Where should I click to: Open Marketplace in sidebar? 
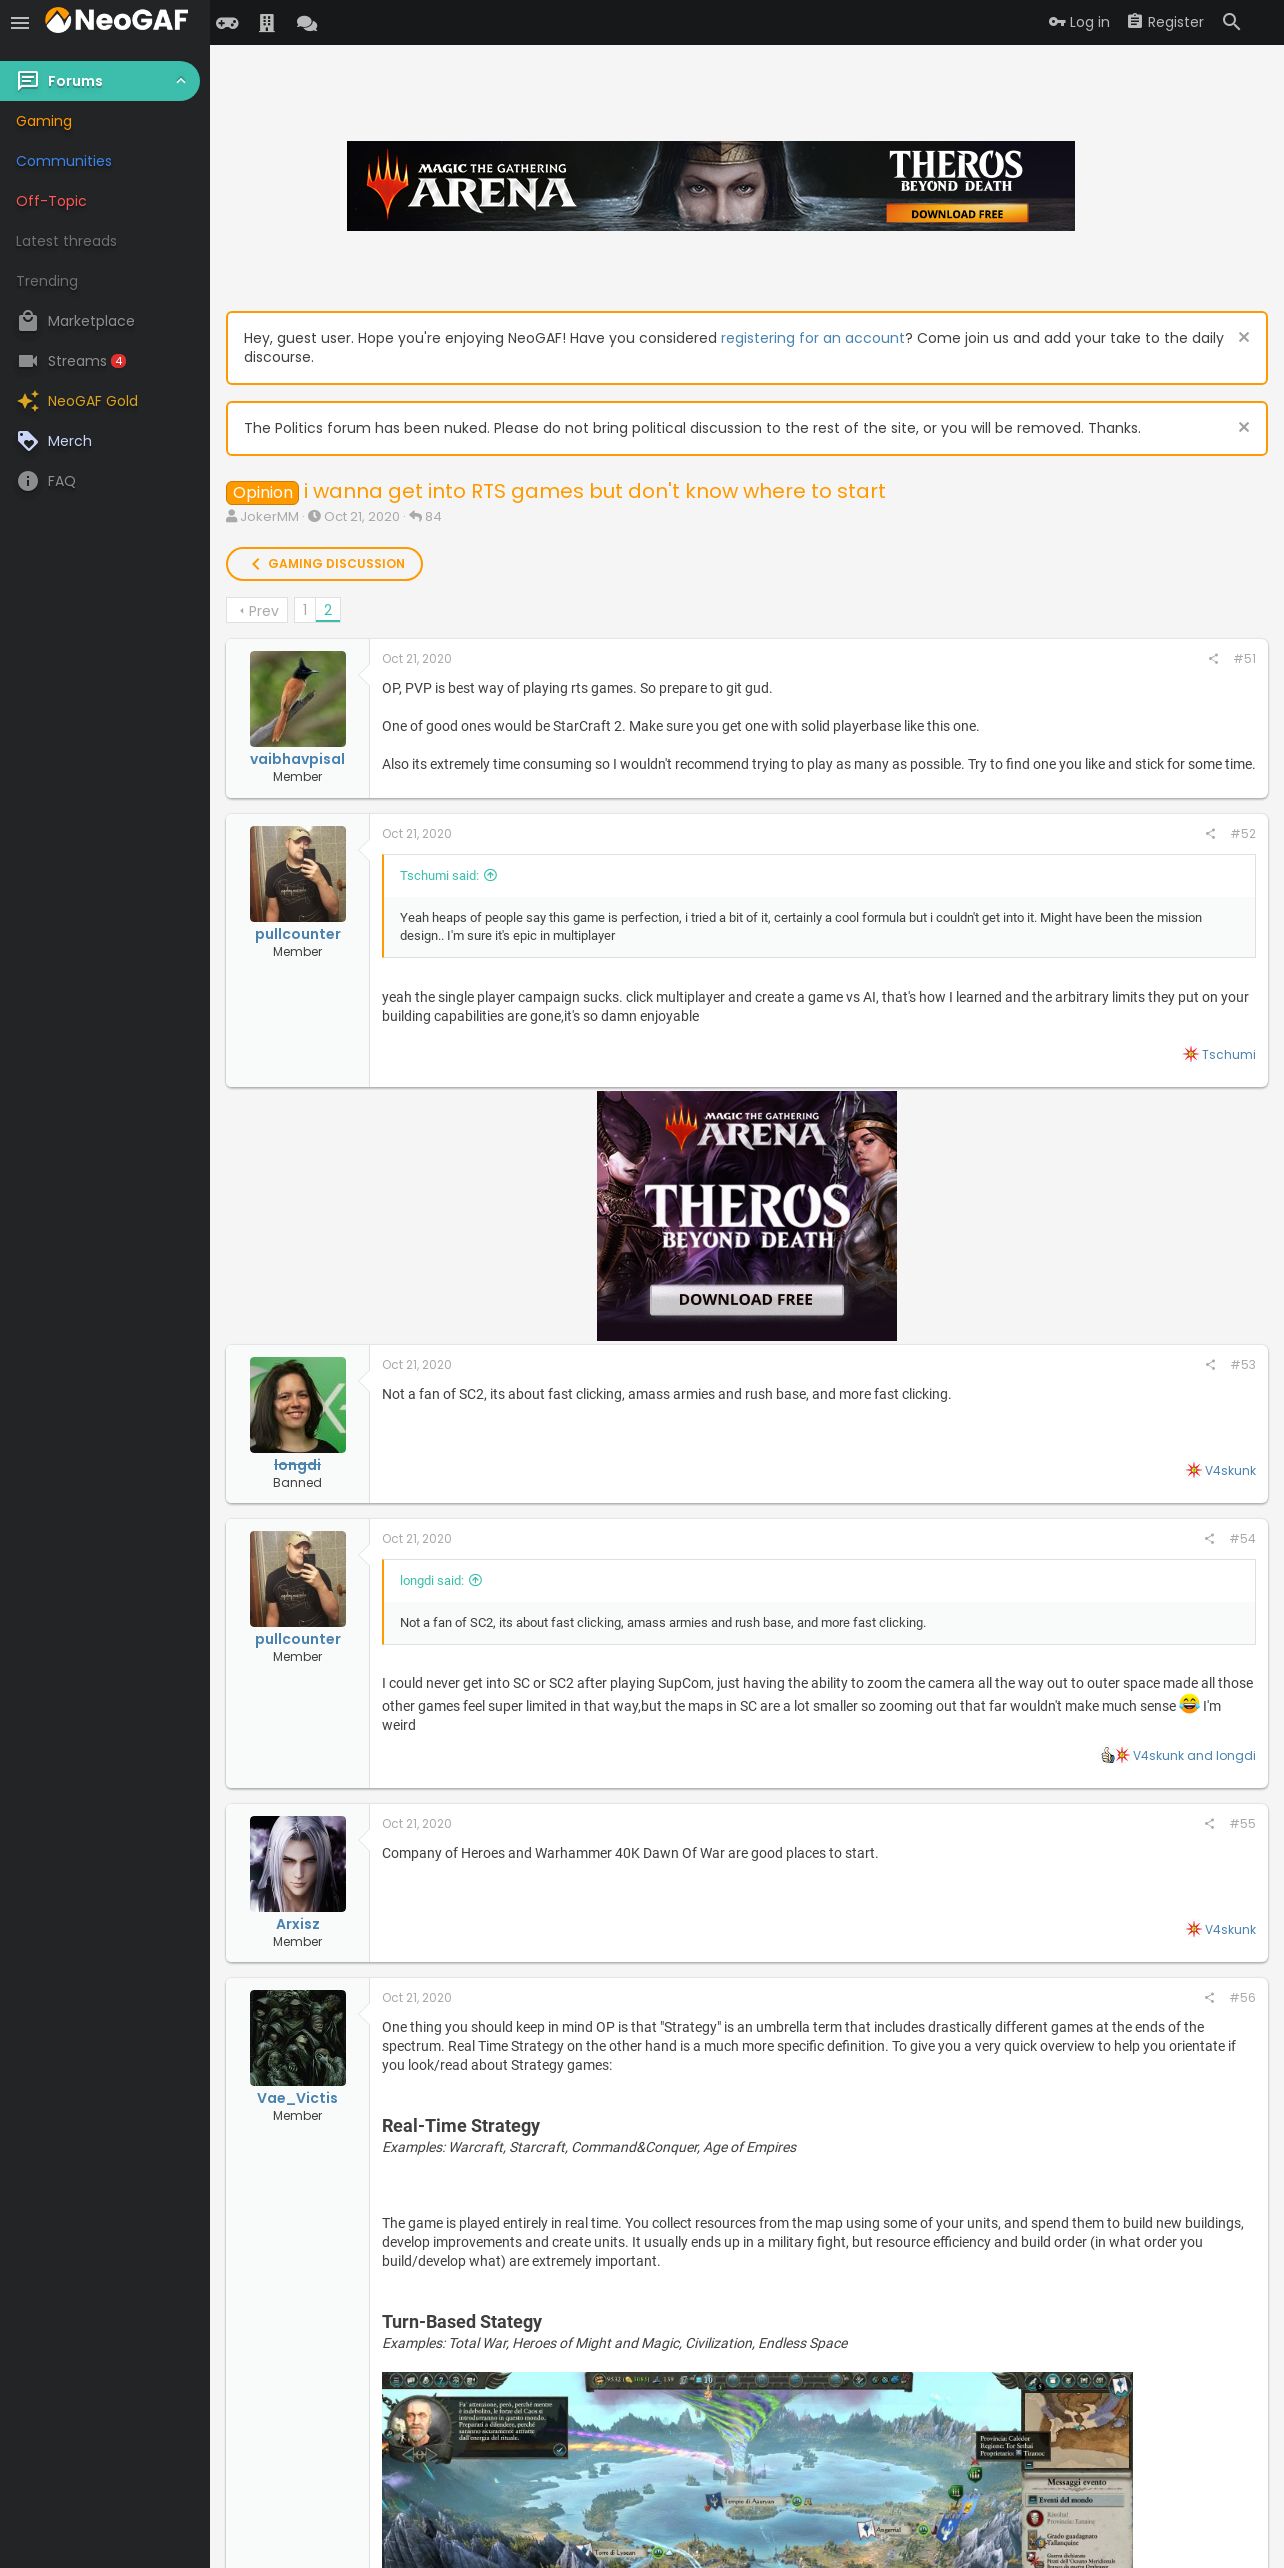click(x=90, y=321)
